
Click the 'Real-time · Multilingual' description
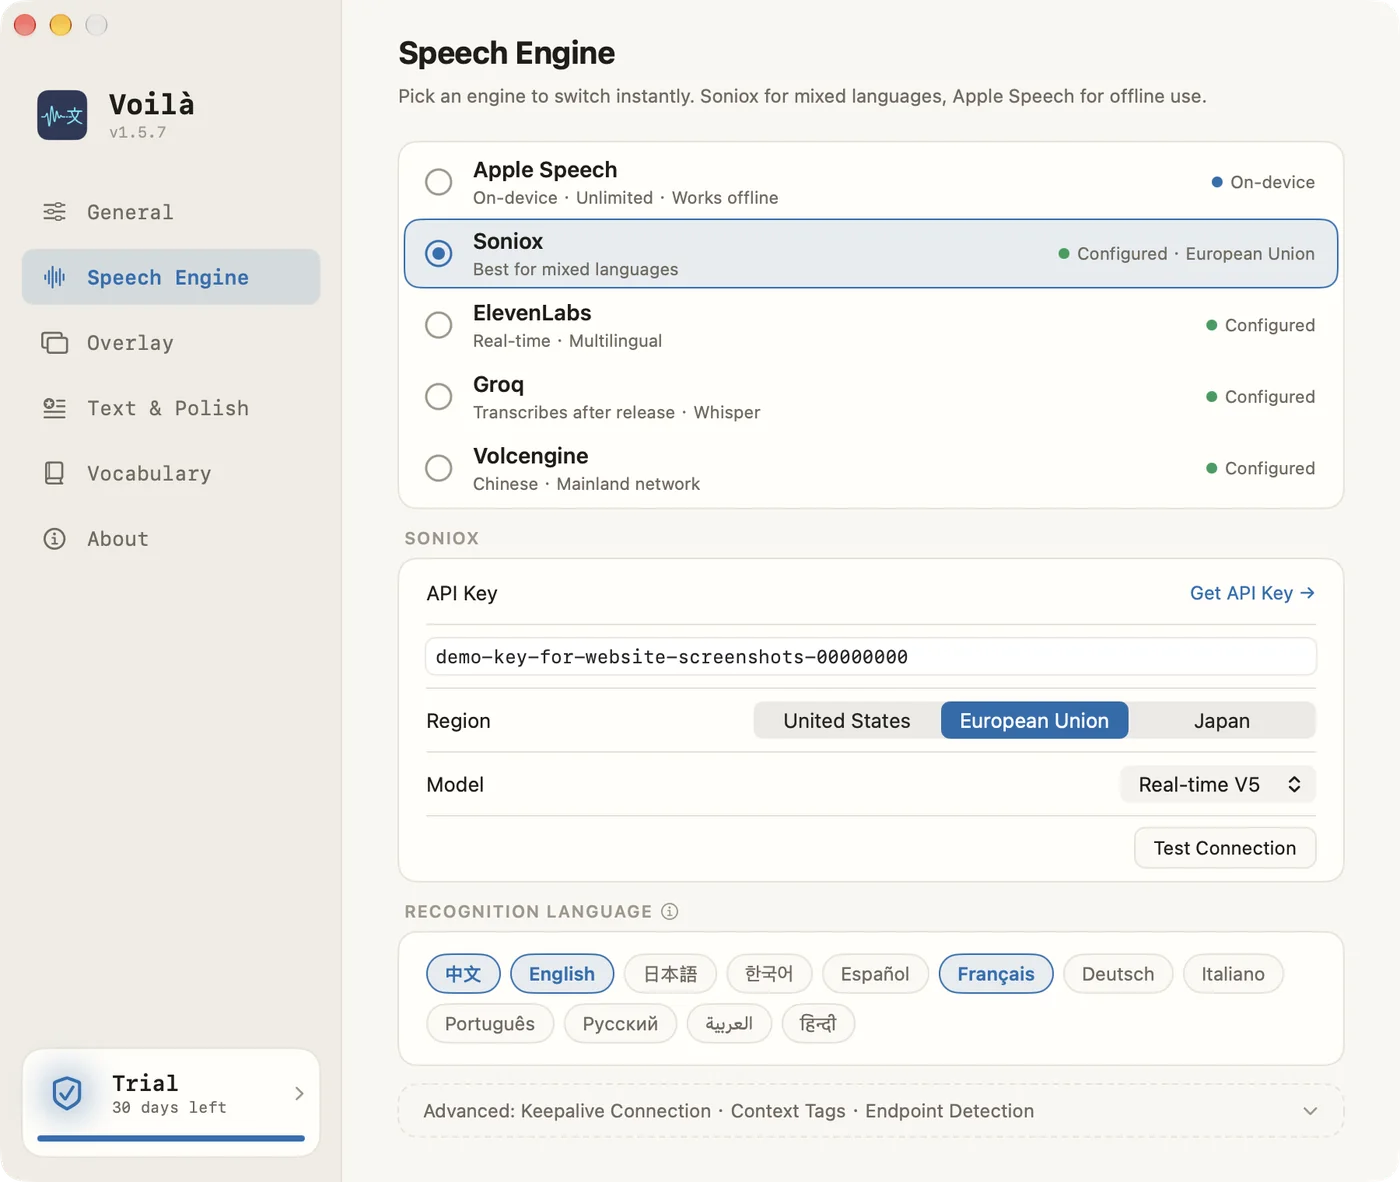pos(568,341)
